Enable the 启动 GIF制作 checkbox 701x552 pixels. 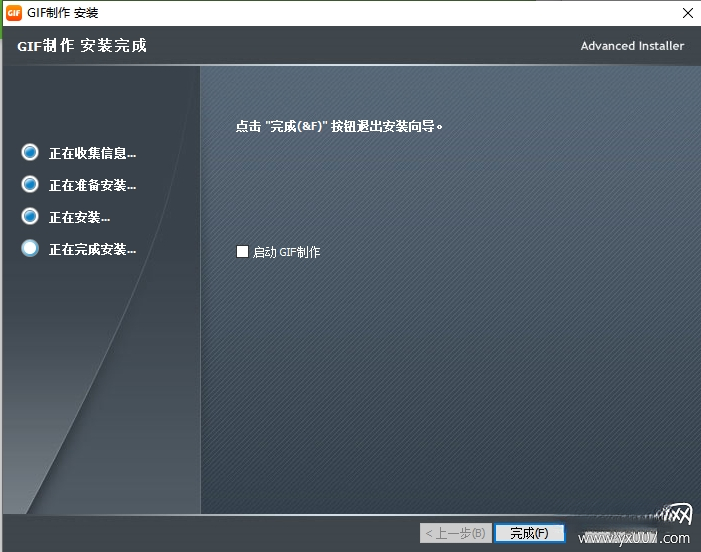pos(242,252)
